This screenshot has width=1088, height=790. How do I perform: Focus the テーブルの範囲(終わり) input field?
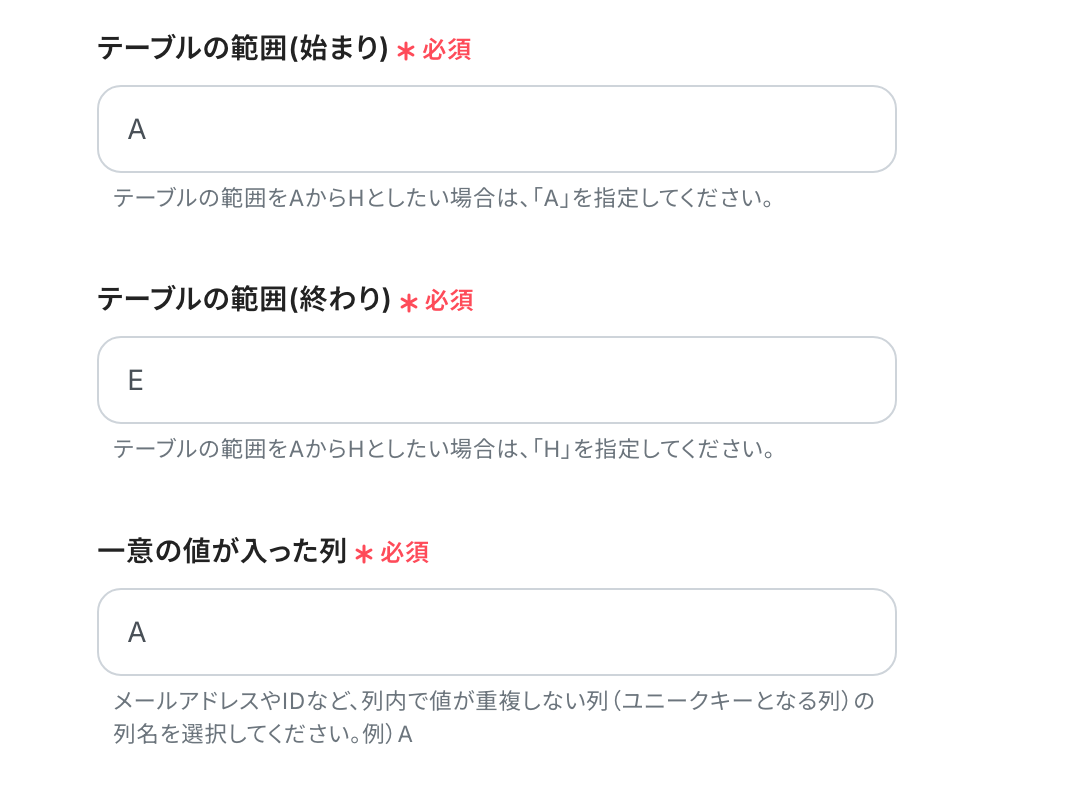tap(496, 380)
